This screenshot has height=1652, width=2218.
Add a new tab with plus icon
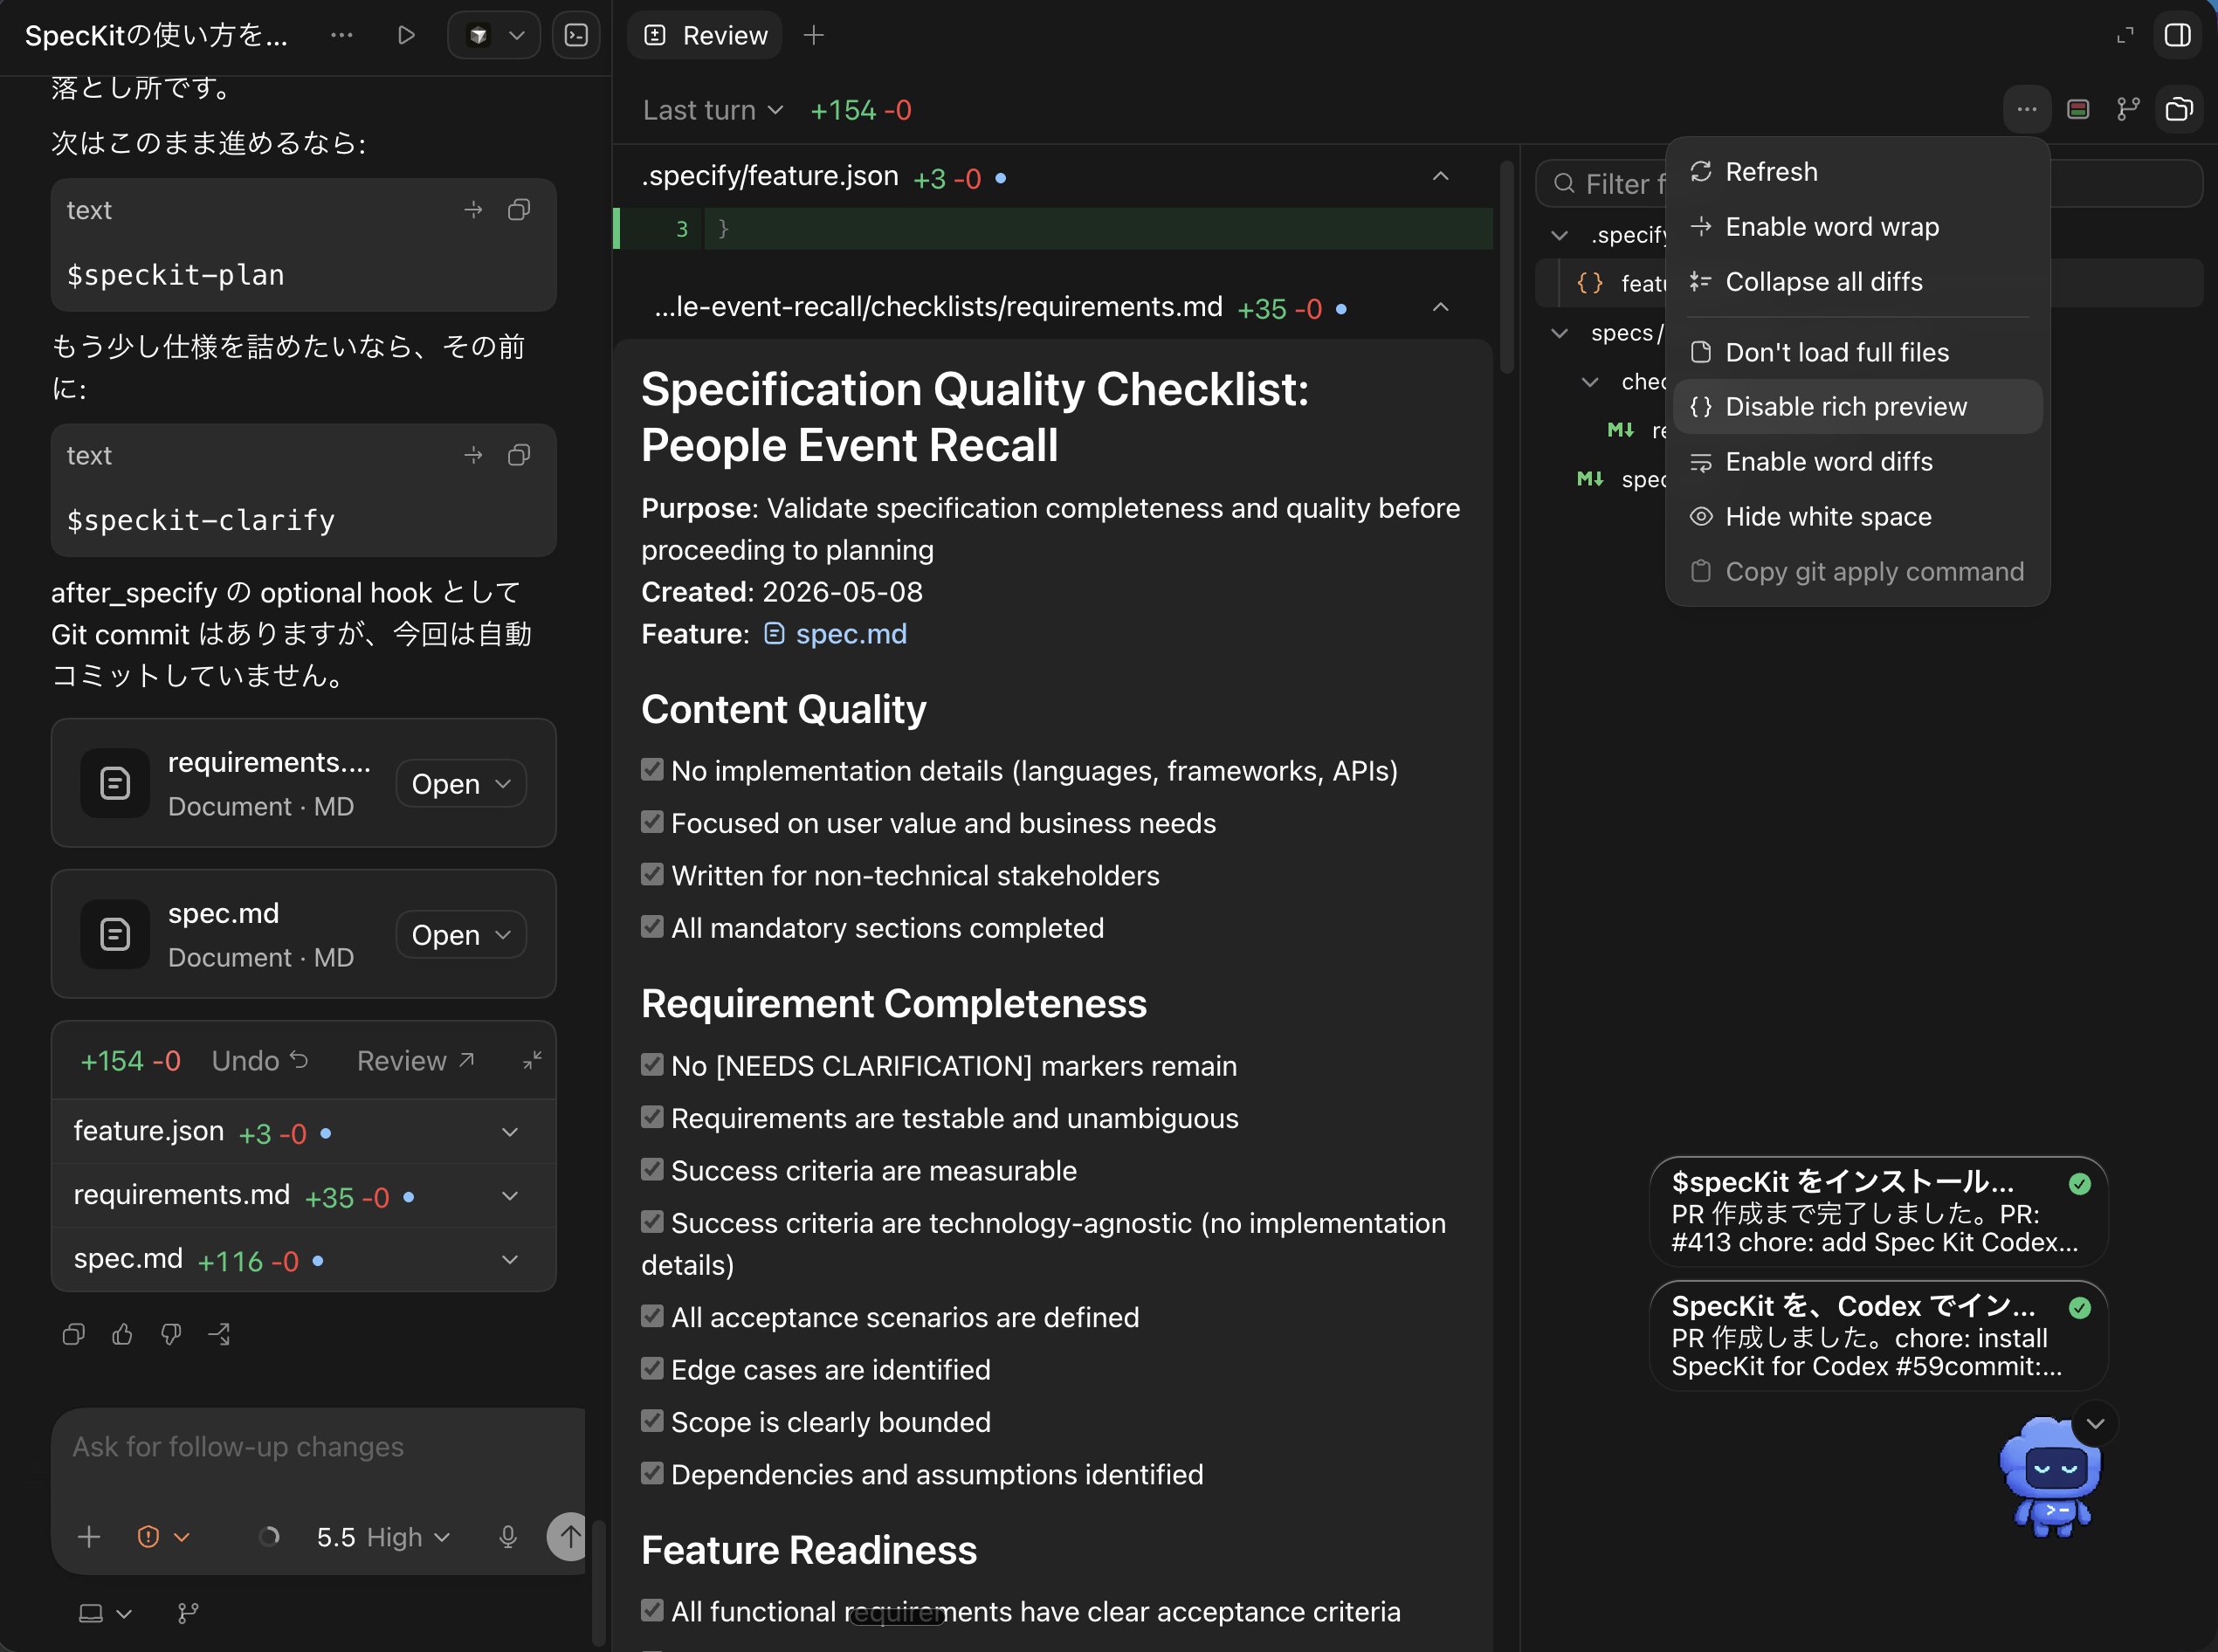pyautogui.click(x=814, y=35)
